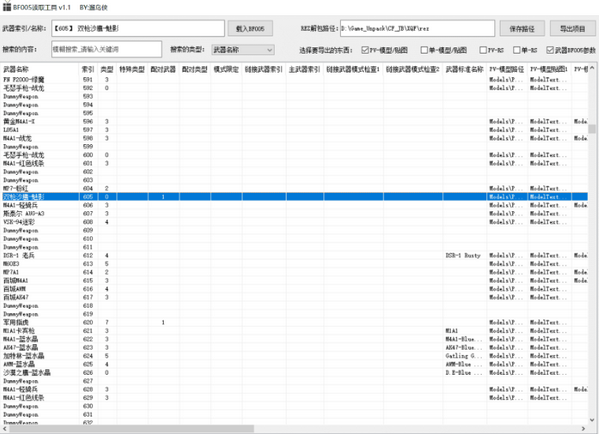
Task: Click the 索引 column header
Action: tap(88, 69)
